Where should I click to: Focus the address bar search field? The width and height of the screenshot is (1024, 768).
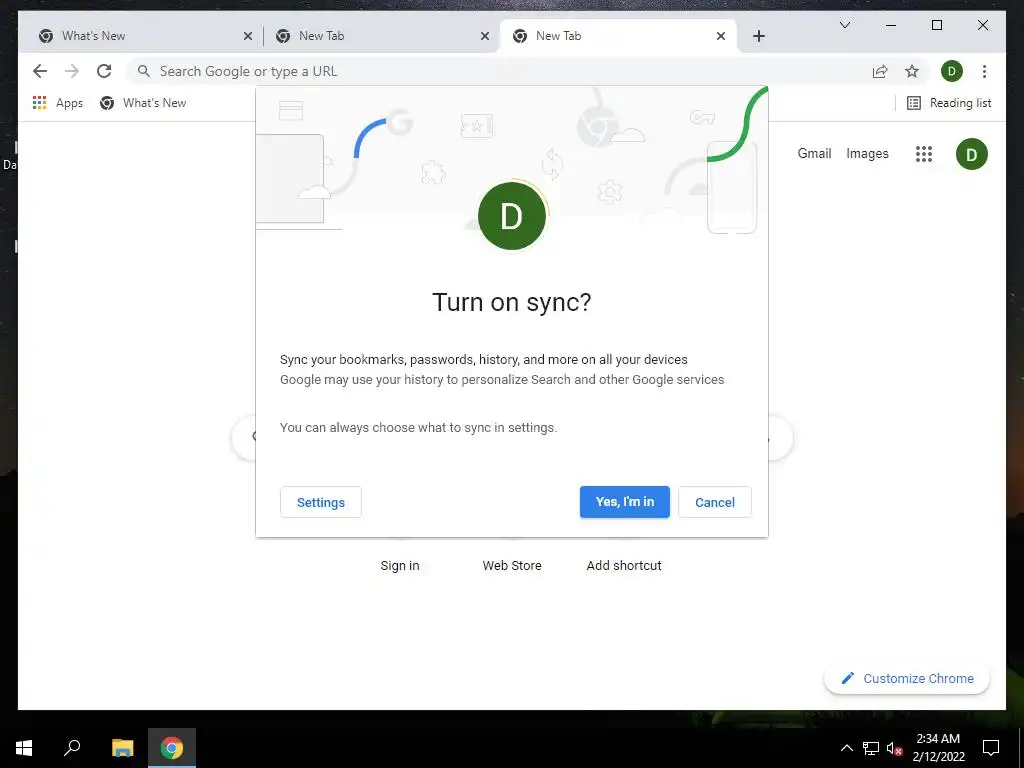(x=502, y=71)
